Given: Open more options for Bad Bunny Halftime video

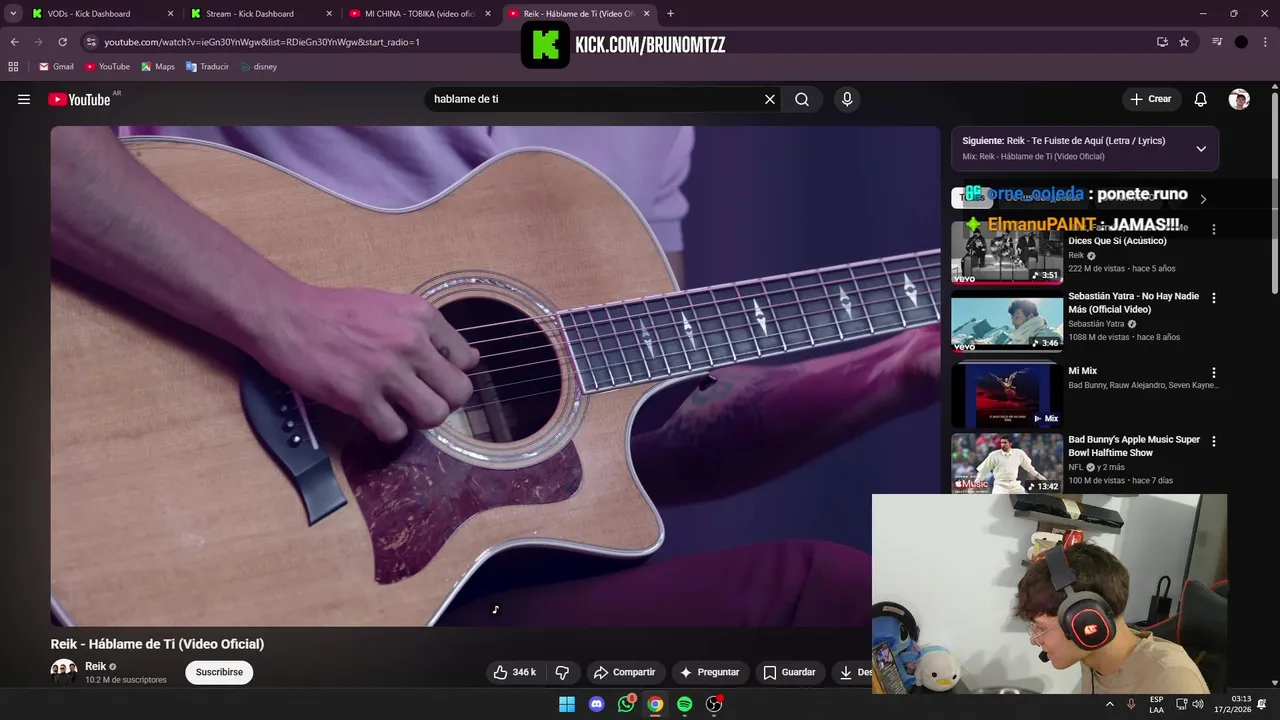Looking at the screenshot, I should [x=1214, y=441].
